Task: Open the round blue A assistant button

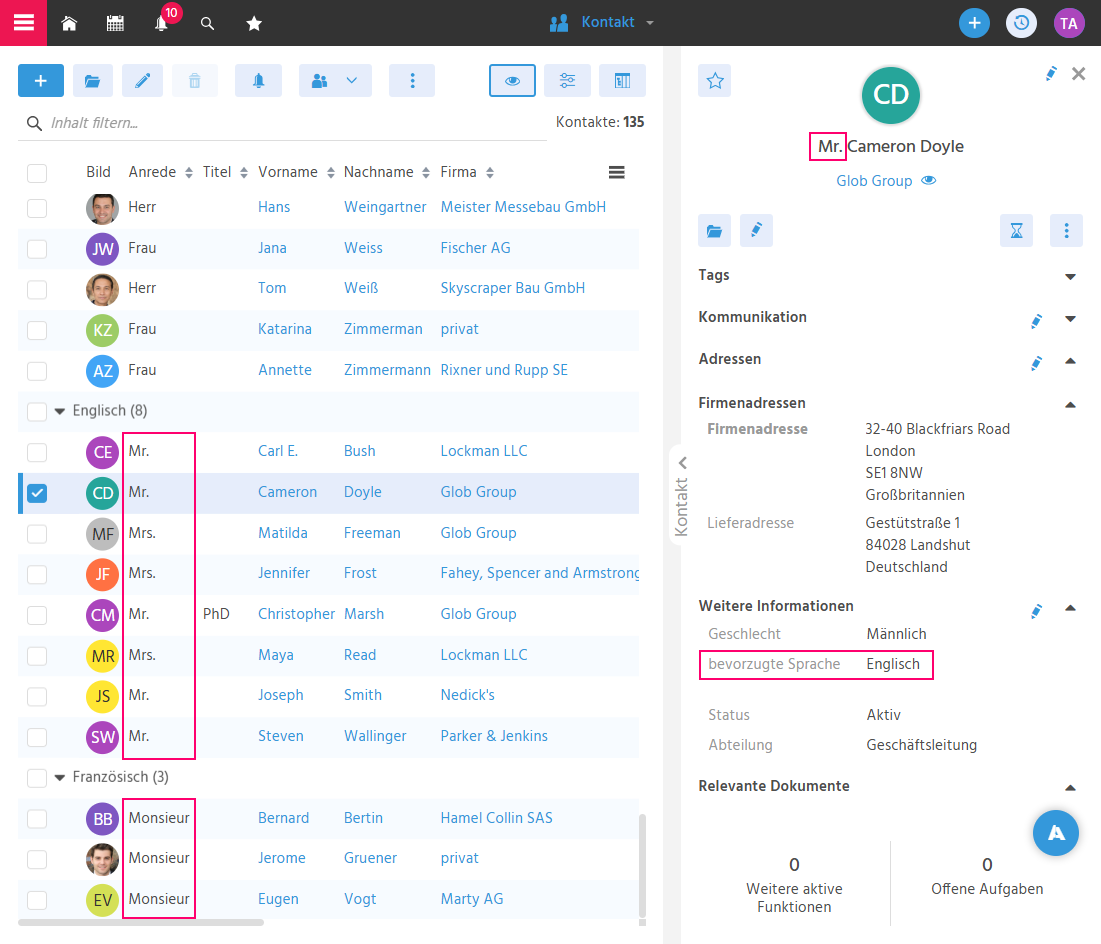Action: pyautogui.click(x=1055, y=833)
